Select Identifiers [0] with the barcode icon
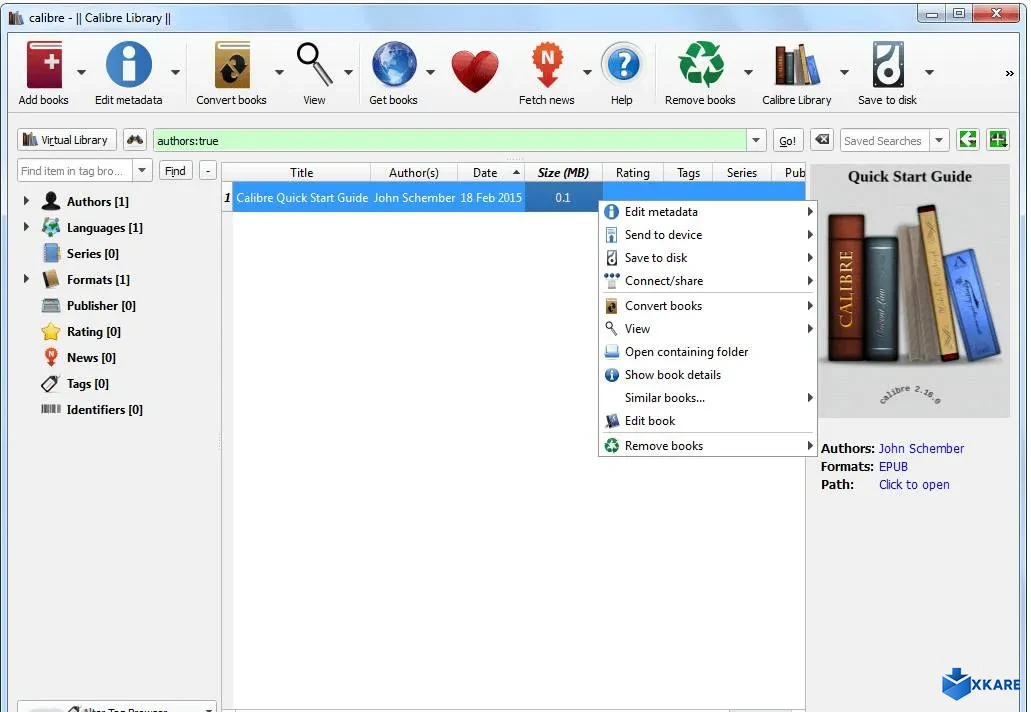The image size is (1031, 712). click(105, 410)
